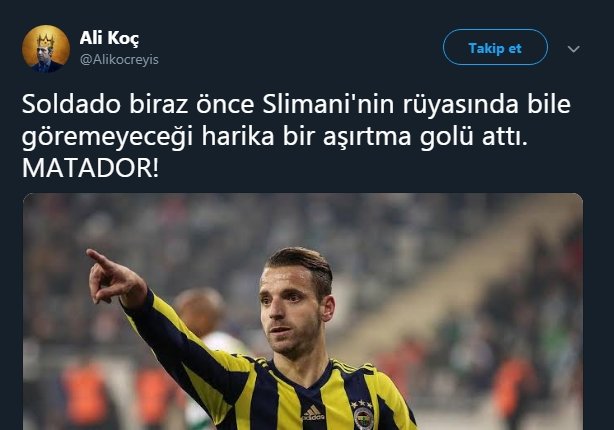Expand the tweet options chevron
614x430 pixels.
click(573, 49)
